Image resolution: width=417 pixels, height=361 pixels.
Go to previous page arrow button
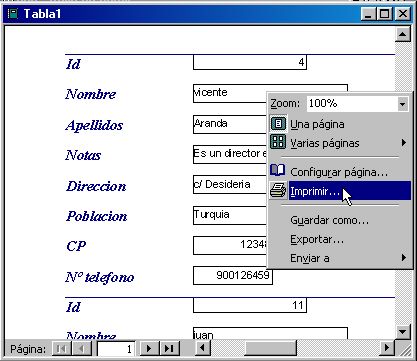click(x=81, y=349)
